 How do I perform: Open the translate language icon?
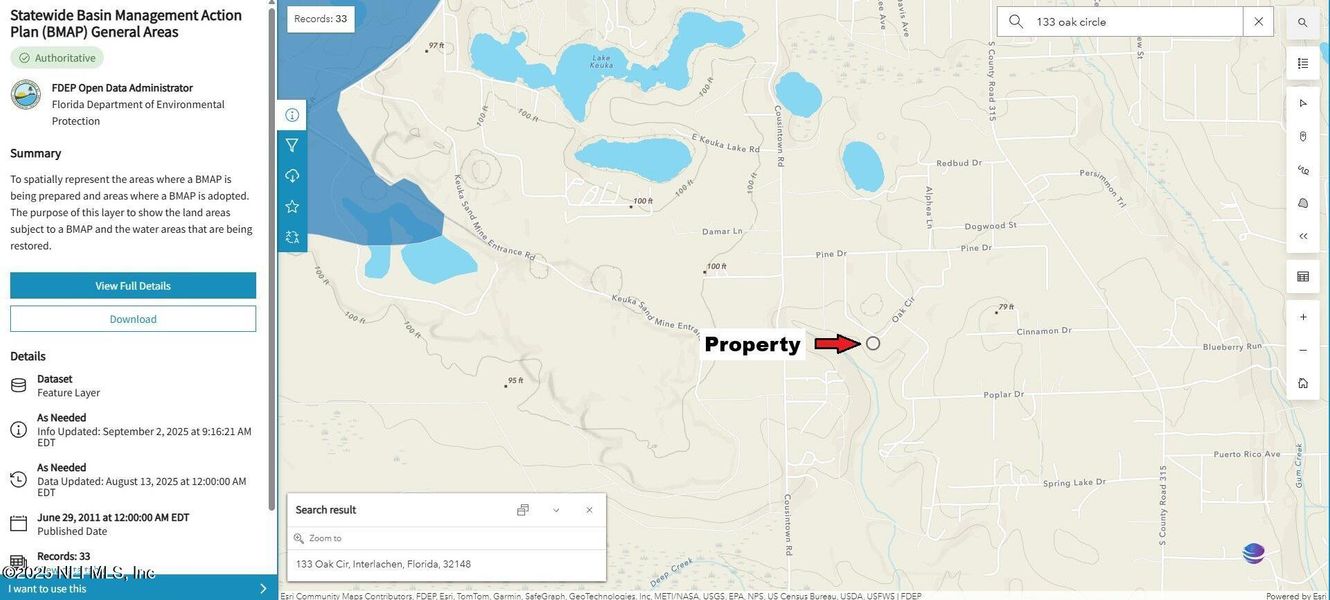[292, 237]
